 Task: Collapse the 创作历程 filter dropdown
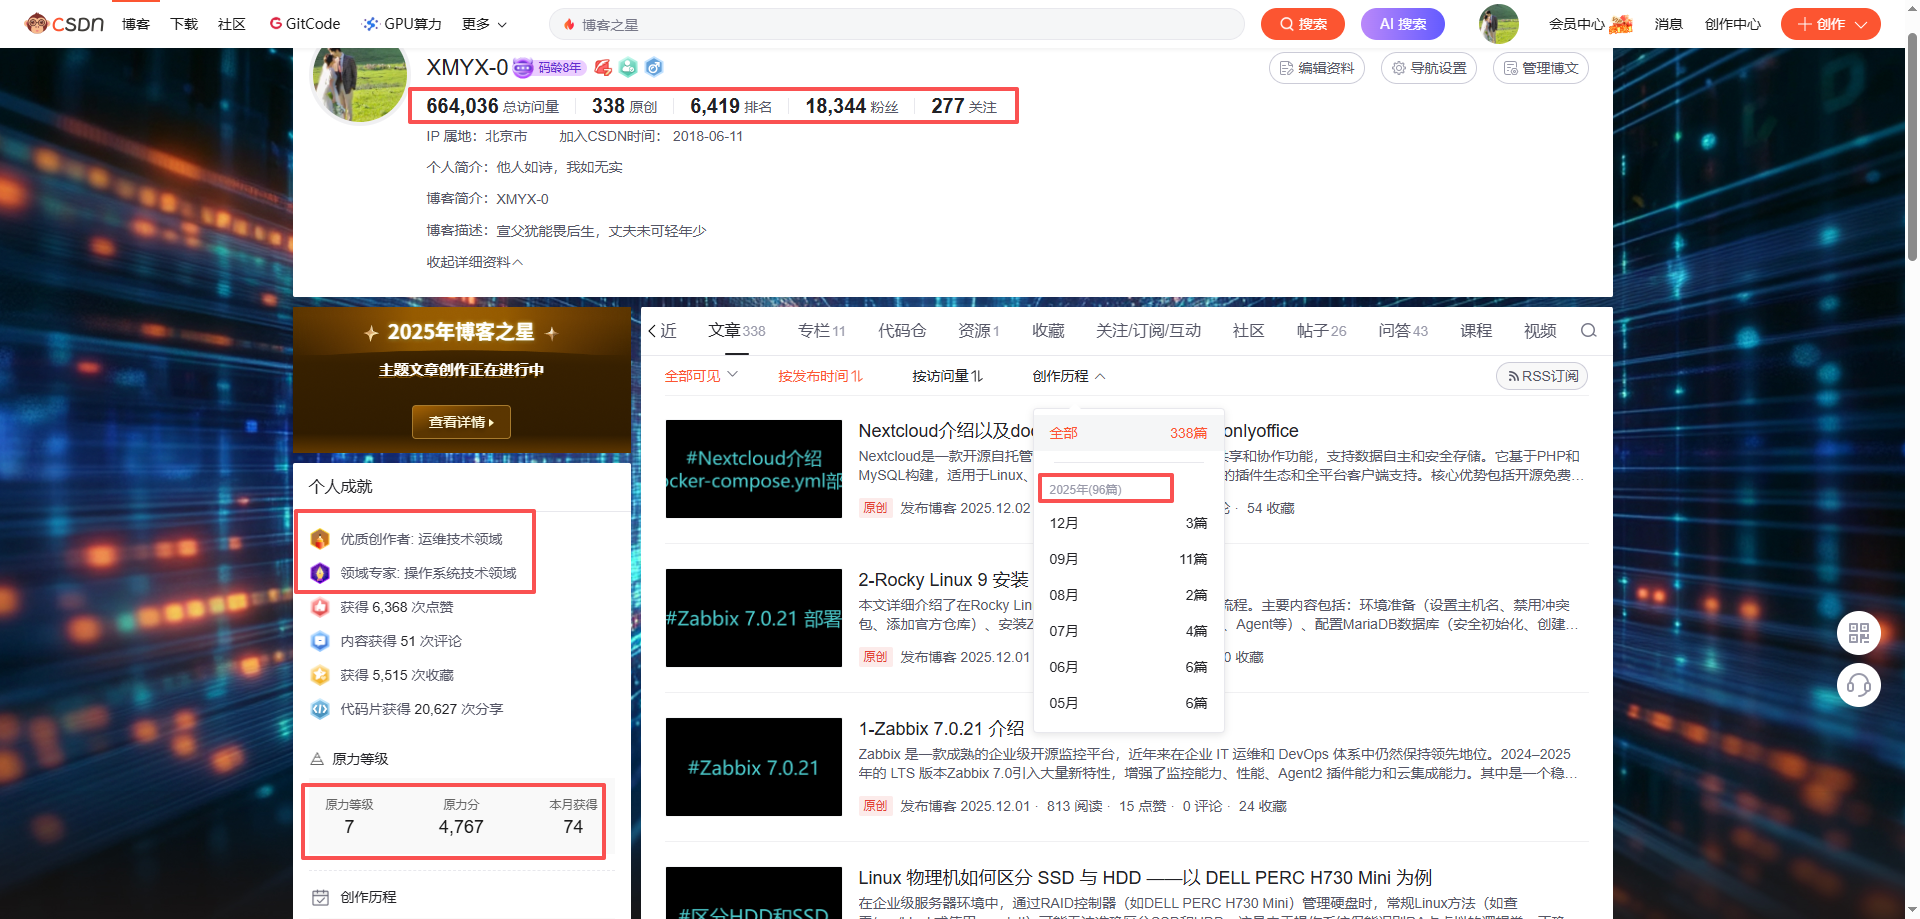click(1069, 376)
